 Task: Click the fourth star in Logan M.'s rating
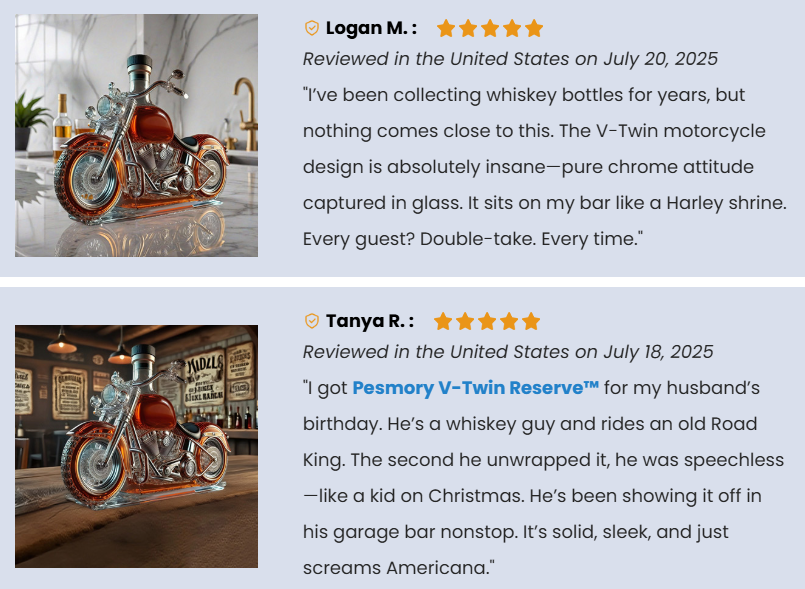[x=512, y=28]
